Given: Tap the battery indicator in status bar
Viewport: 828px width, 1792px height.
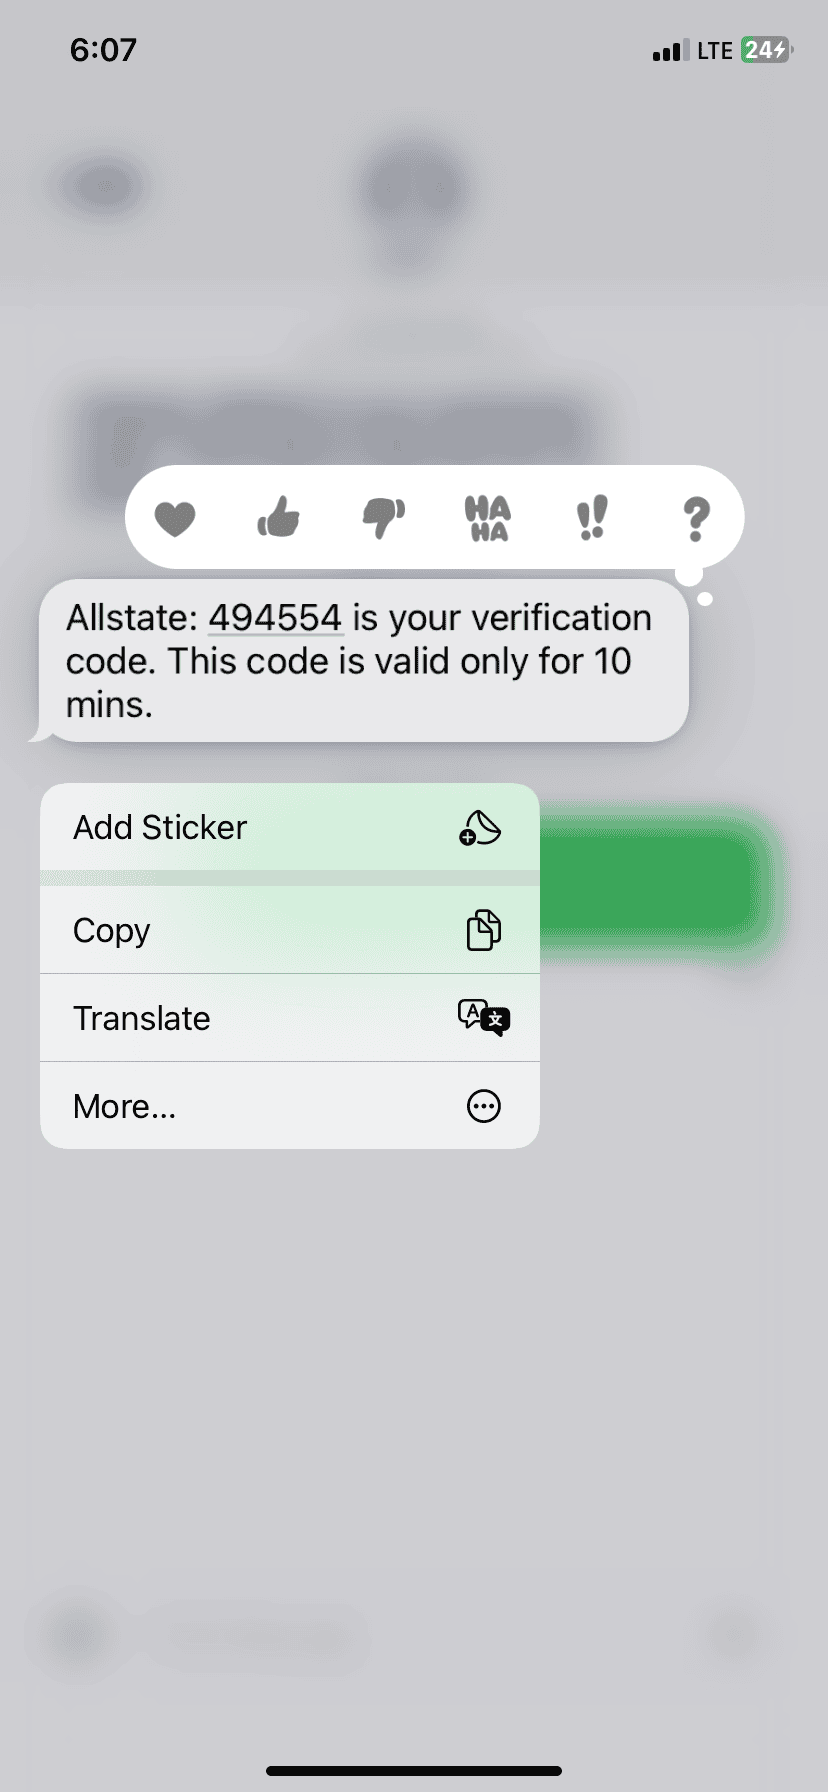Looking at the screenshot, I should coord(766,50).
